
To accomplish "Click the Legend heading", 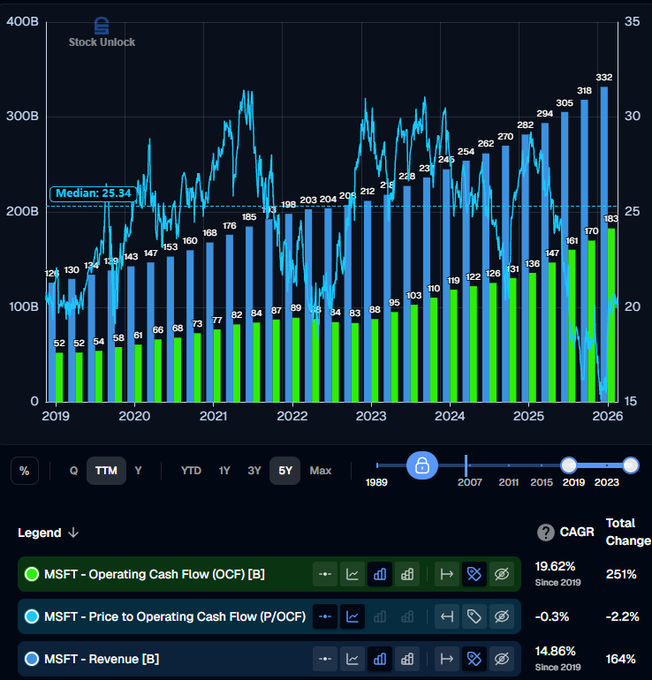I will pos(39,533).
